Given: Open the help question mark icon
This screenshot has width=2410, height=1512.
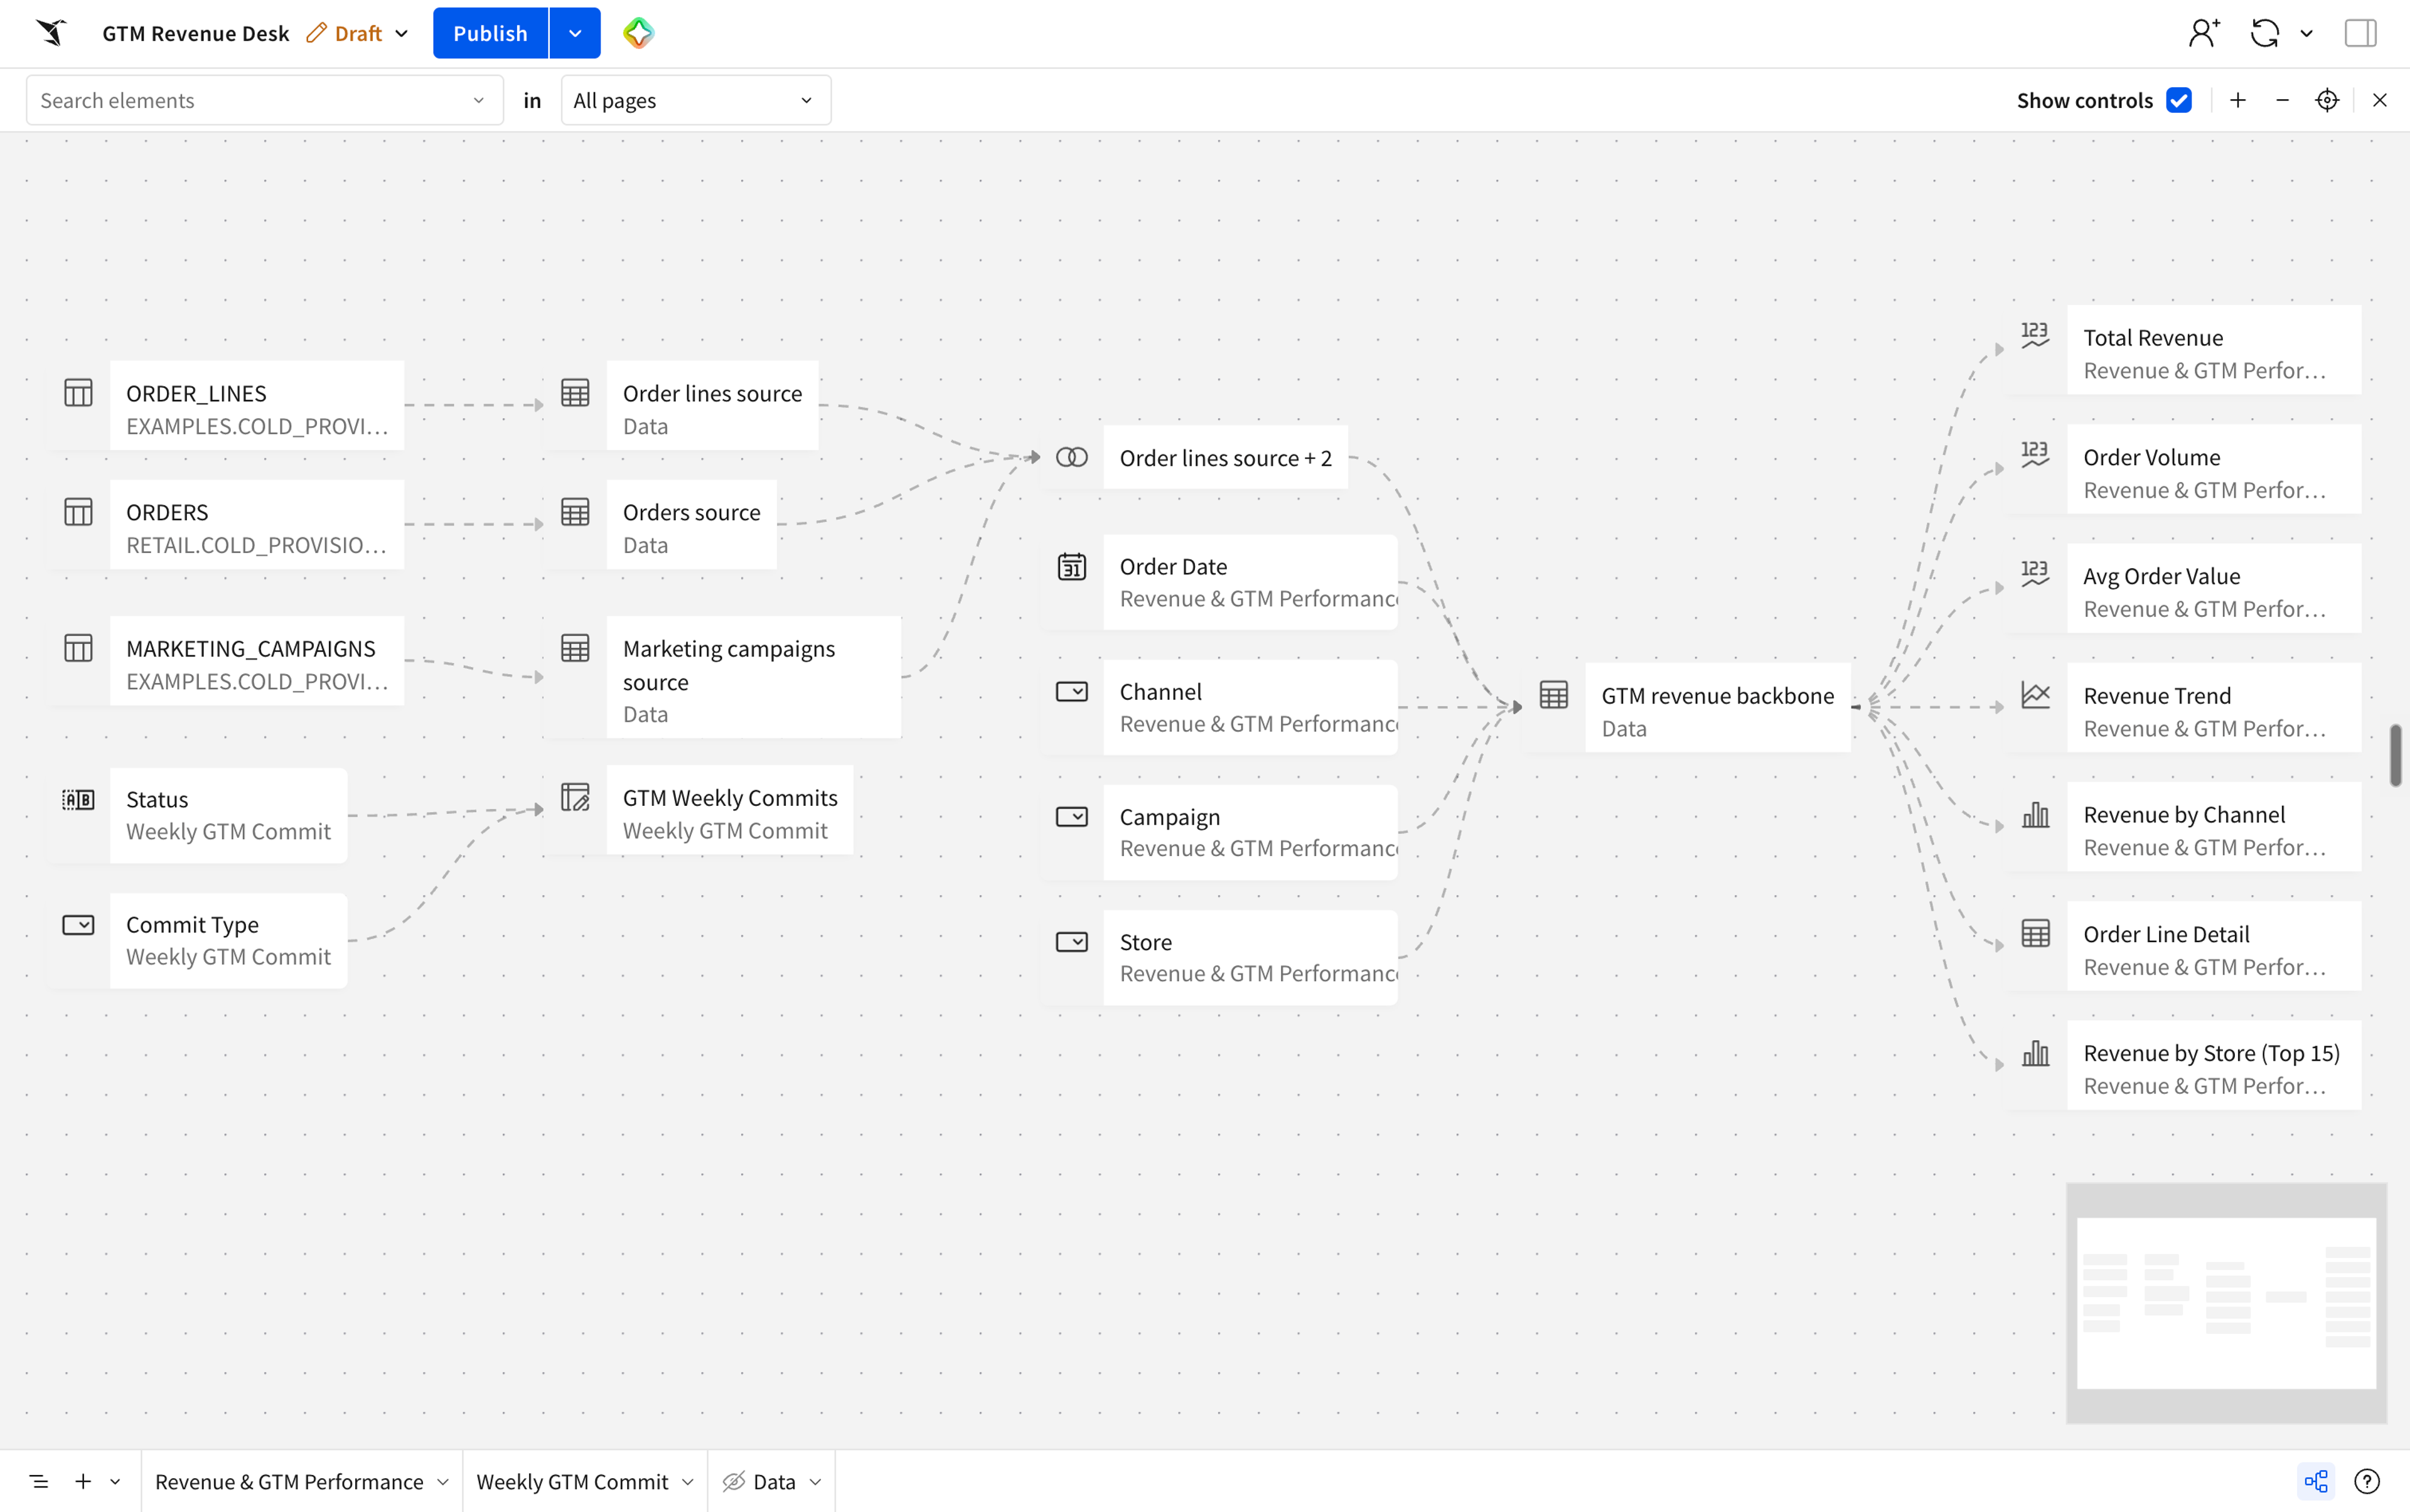Looking at the screenshot, I should coord(2367,1481).
